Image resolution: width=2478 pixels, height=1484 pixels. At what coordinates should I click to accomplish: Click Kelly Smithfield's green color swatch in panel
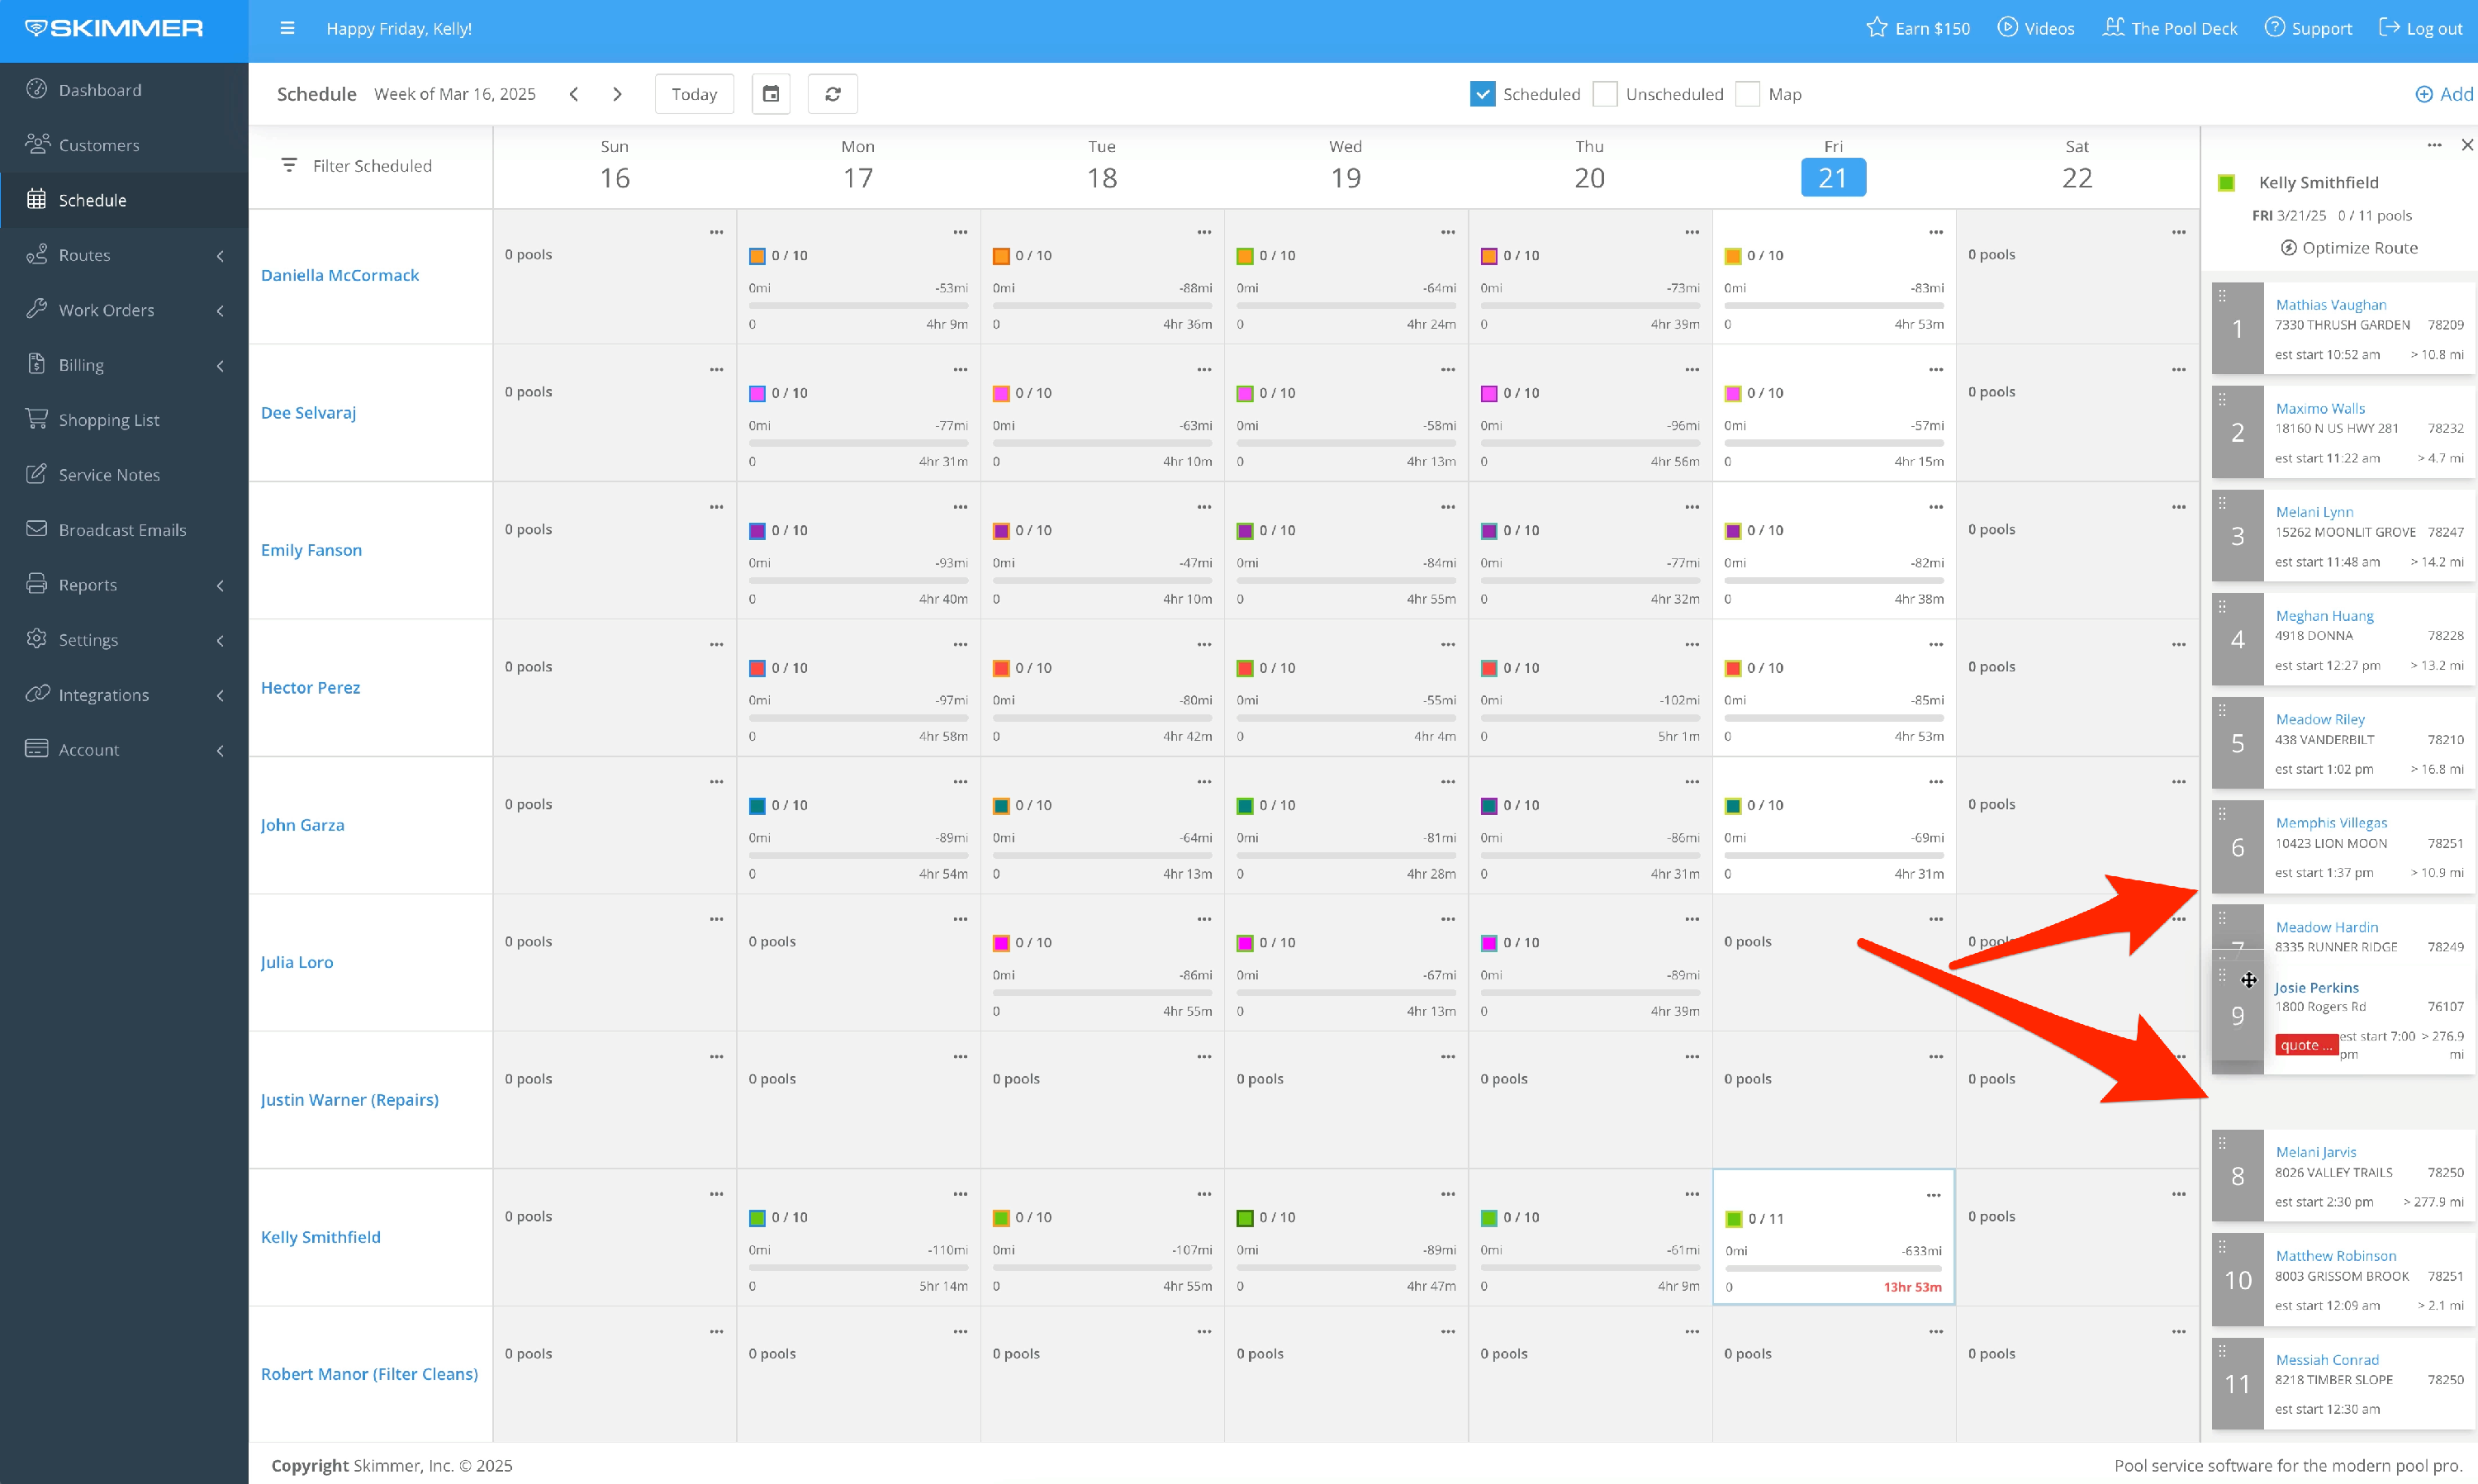[2226, 183]
